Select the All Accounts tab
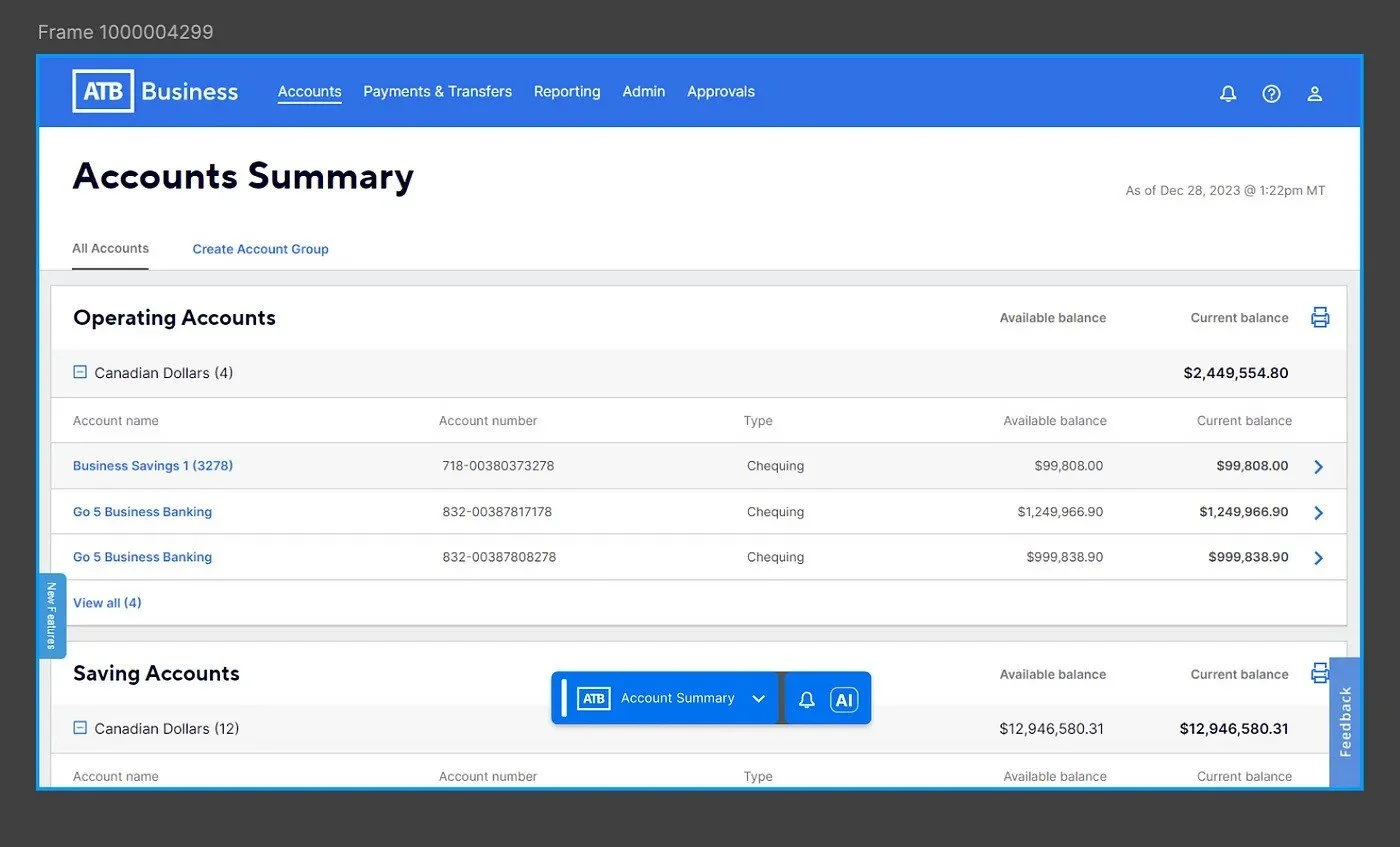 (110, 248)
